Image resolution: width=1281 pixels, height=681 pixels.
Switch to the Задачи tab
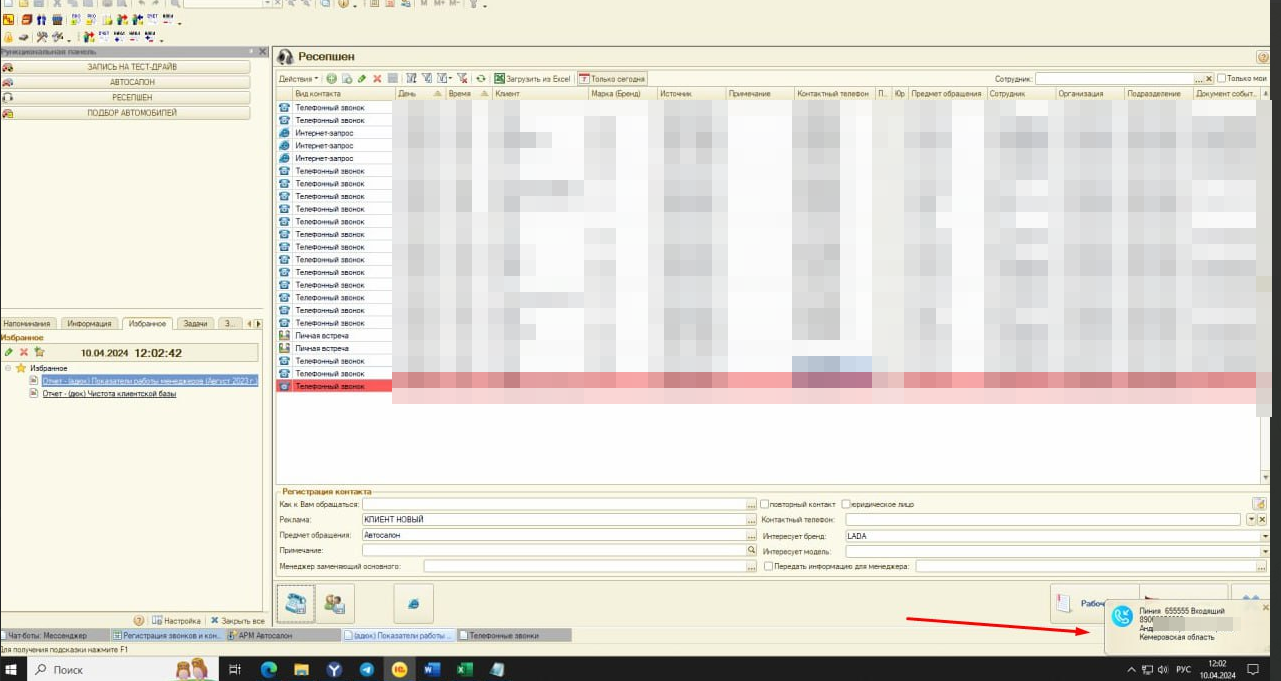(x=196, y=323)
